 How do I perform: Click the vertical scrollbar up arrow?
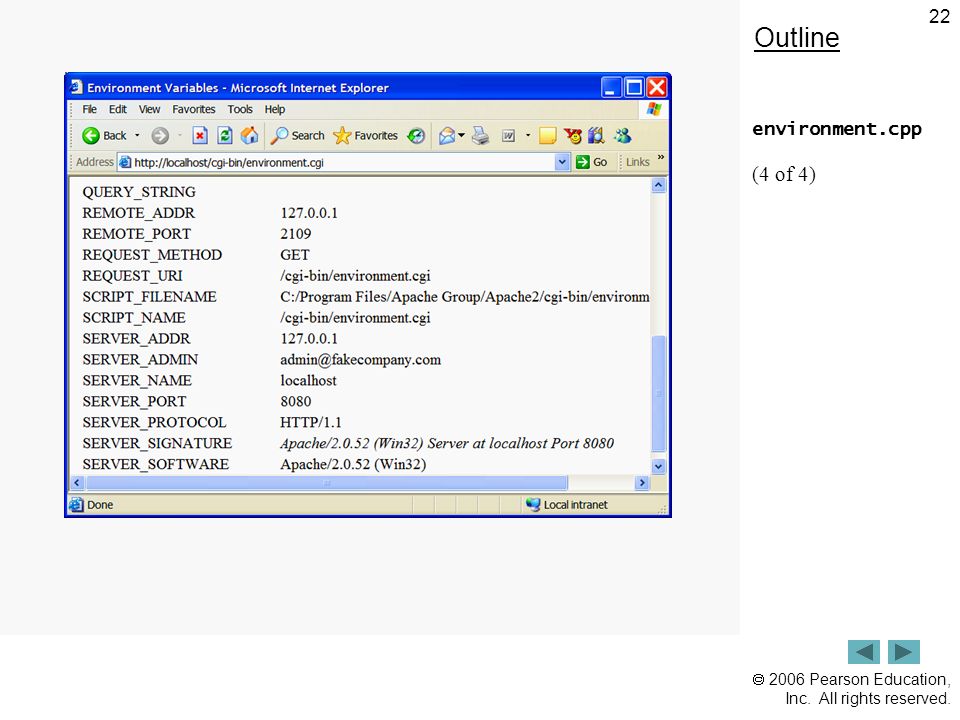pyautogui.click(x=658, y=185)
